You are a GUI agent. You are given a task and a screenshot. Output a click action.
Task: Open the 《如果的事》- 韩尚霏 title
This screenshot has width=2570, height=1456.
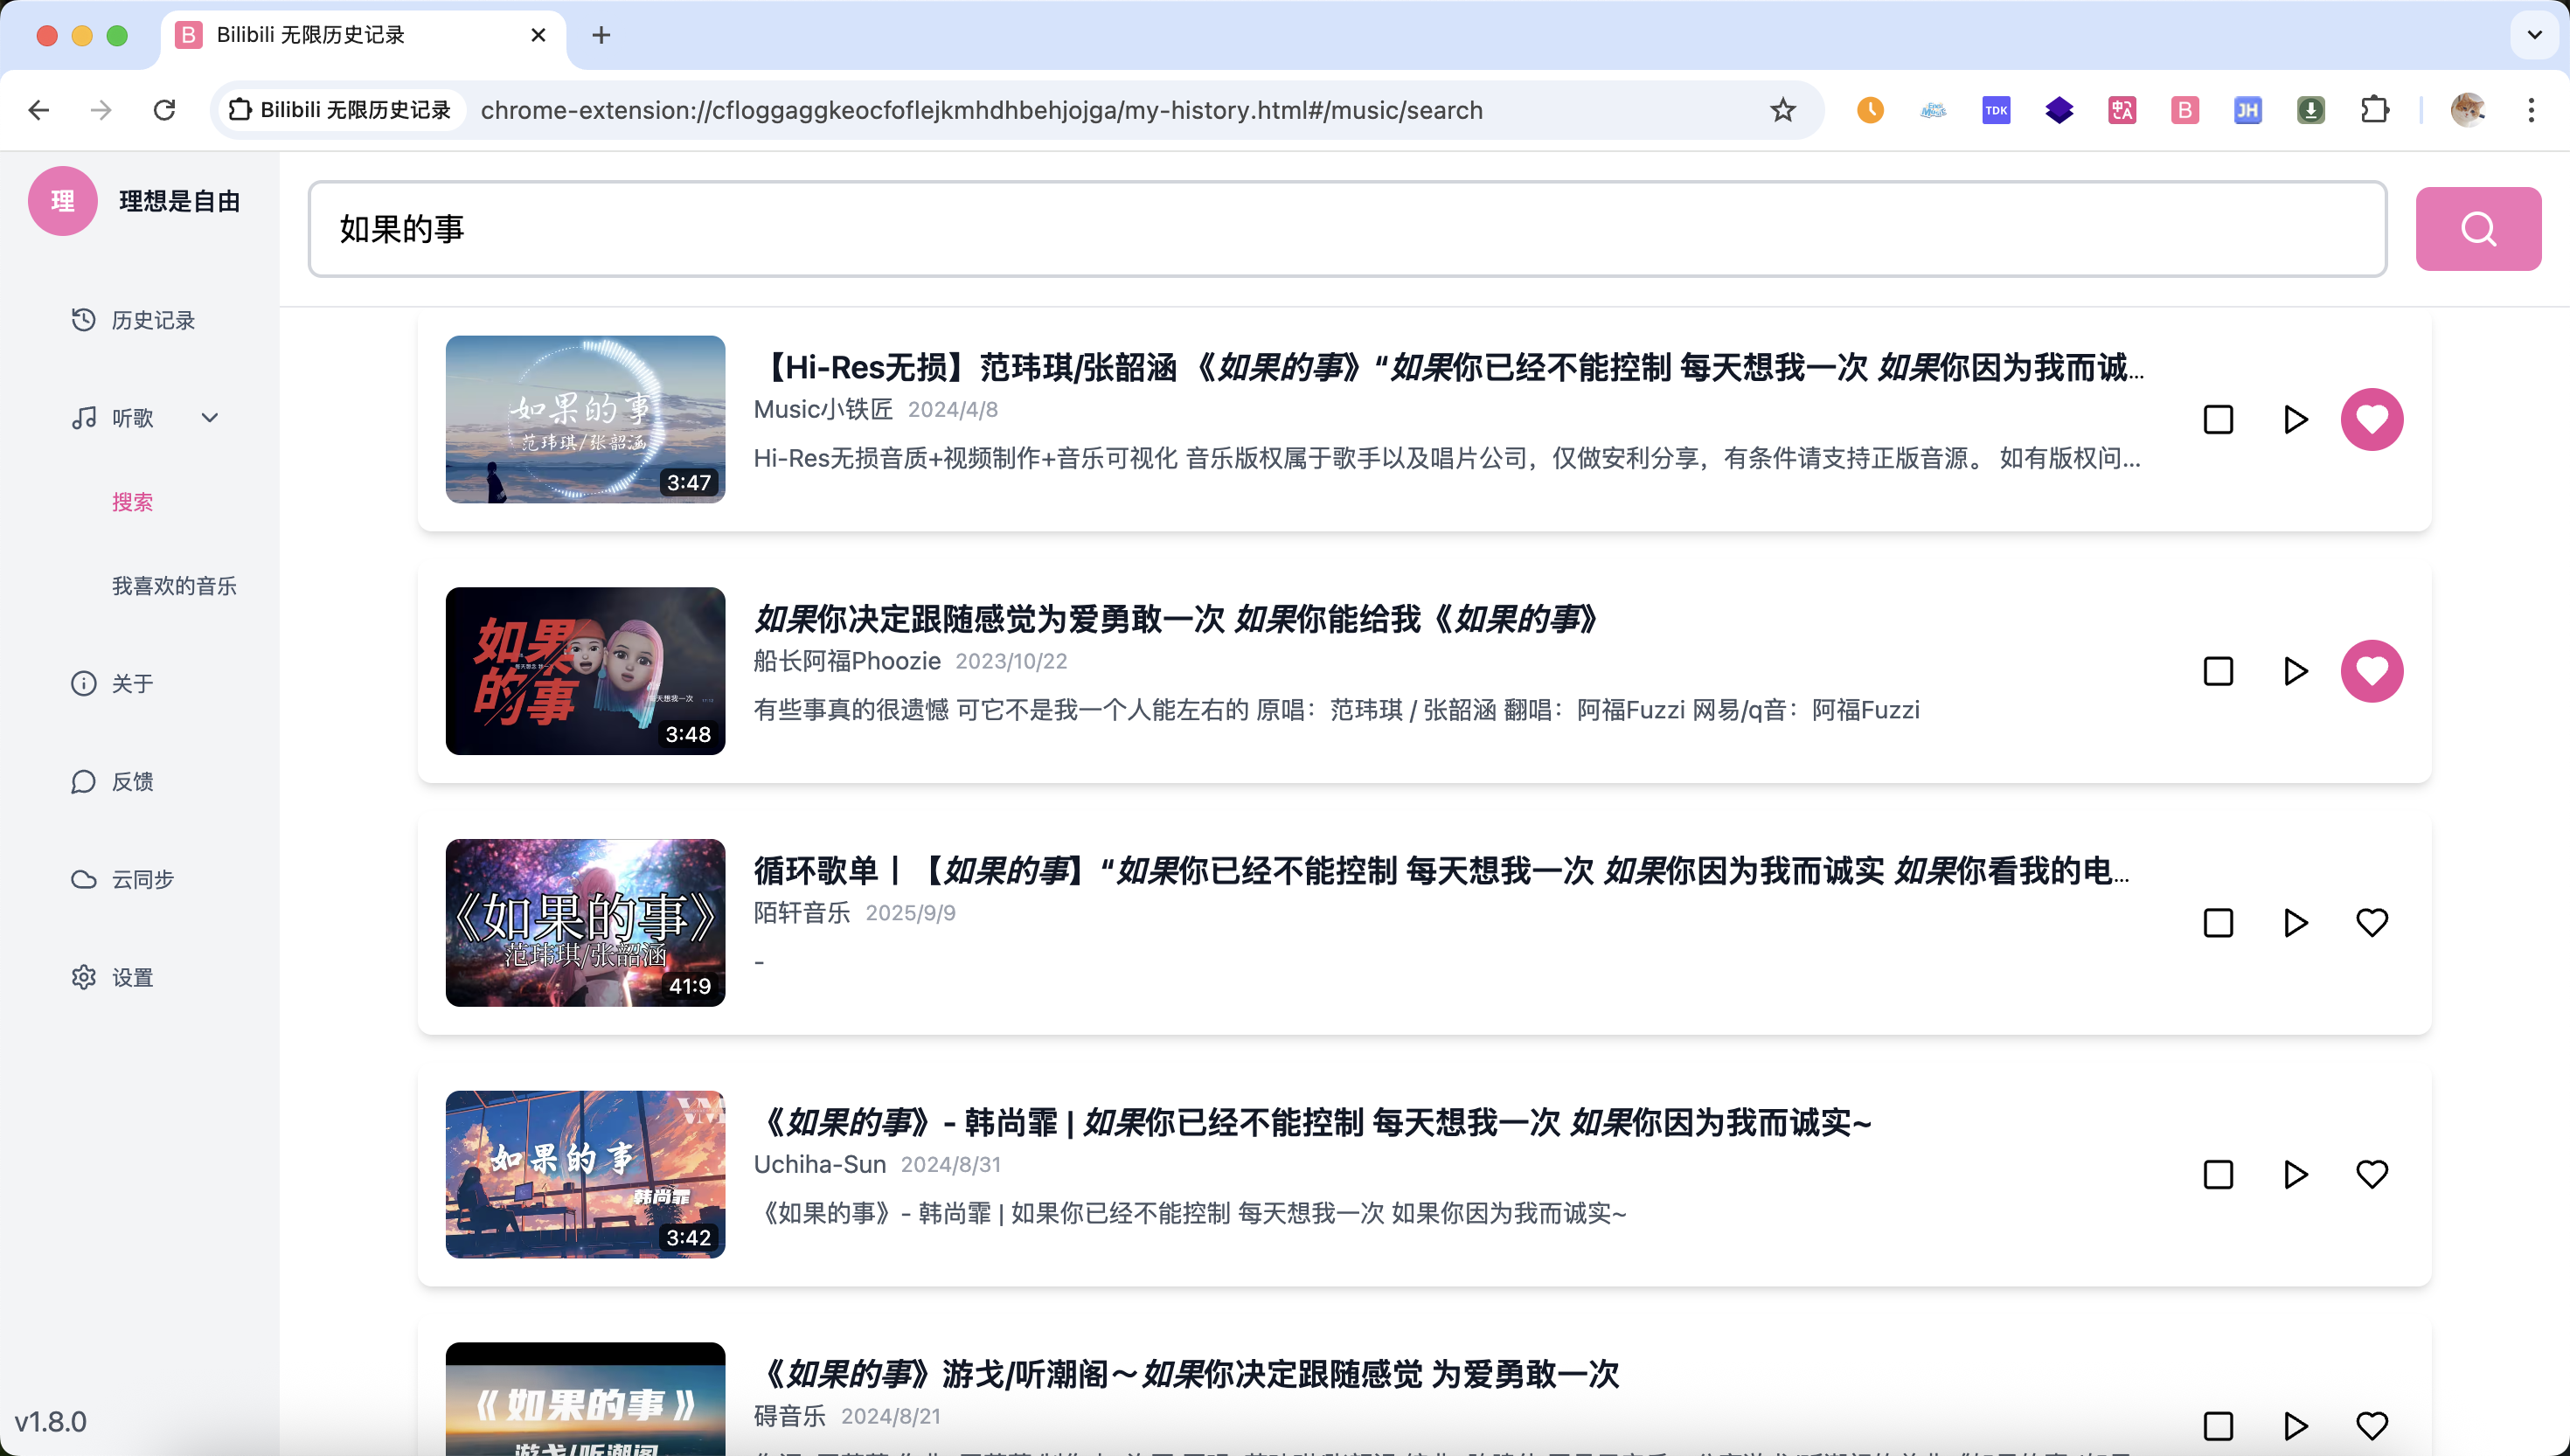point(1313,1123)
